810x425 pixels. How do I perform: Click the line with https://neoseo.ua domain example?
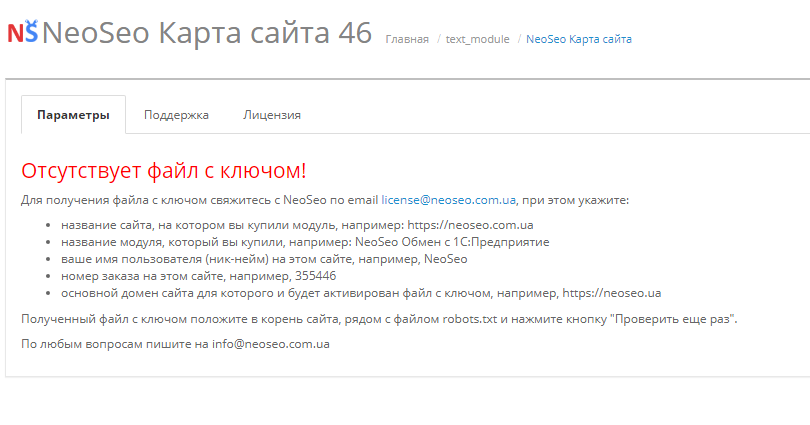[361, 293]
